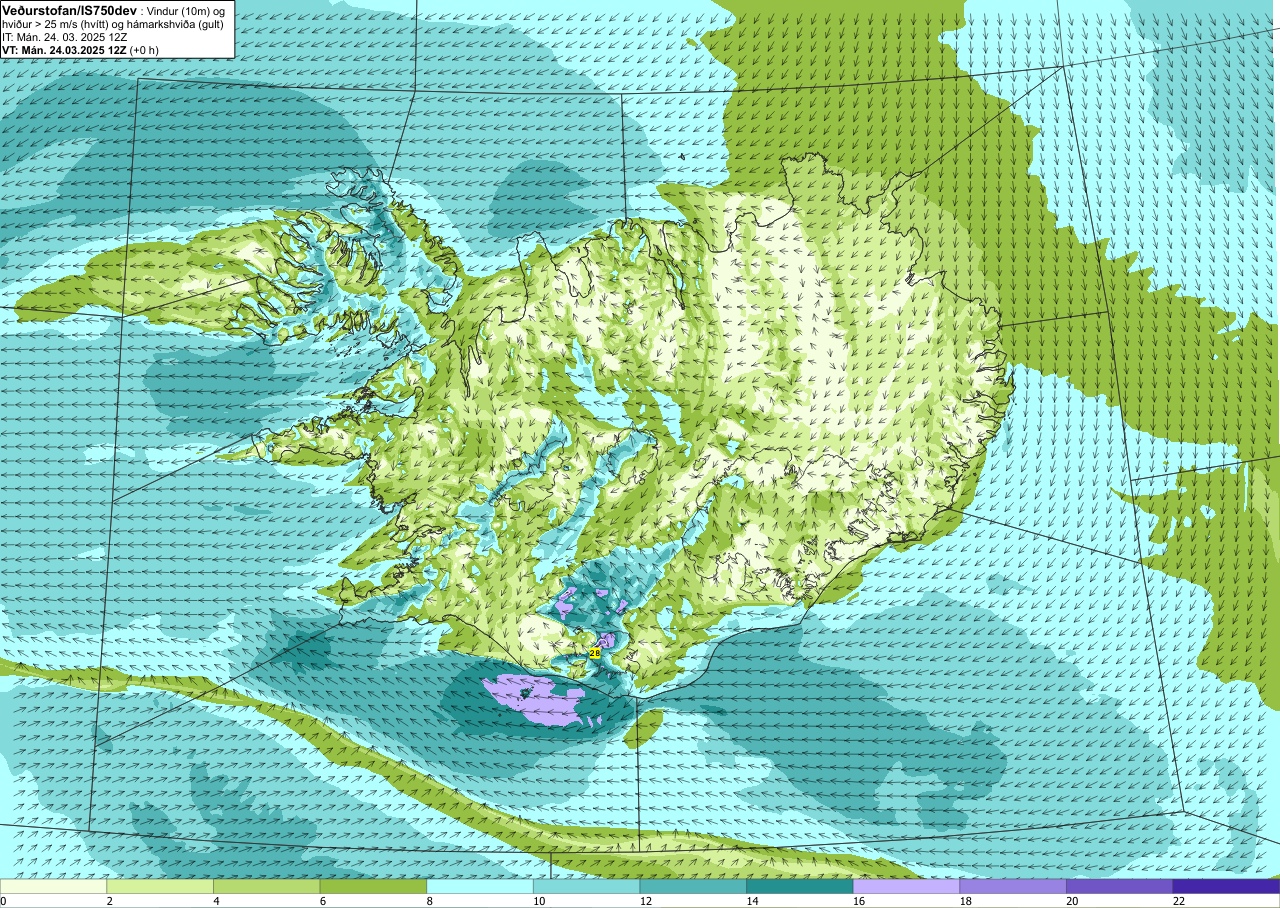Click the 8–10 m/s pale cyan swatch

[x=480, y=886]
